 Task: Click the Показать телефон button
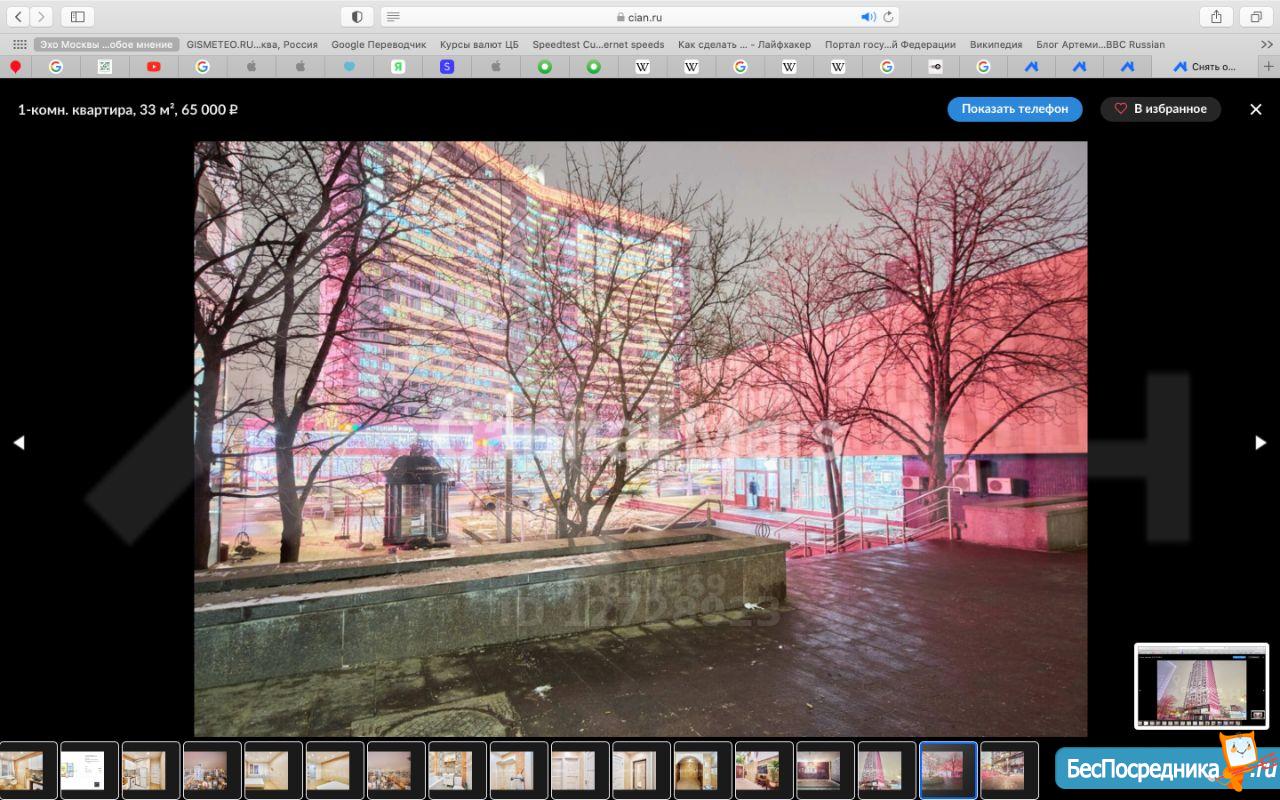[x=1014, y=109]
